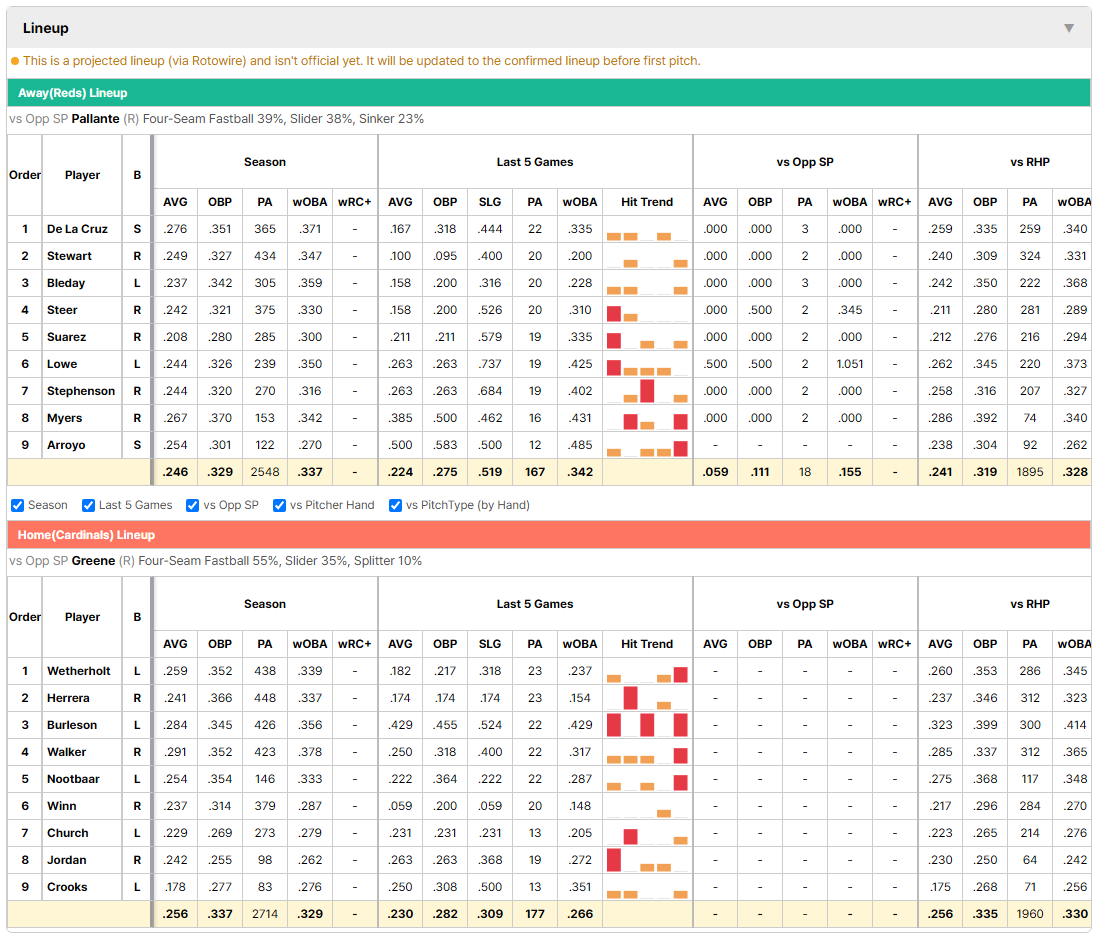Click the orange projected lineup warning dot
The width and height of the screenshot is (1098, 939).
(15, 61)
